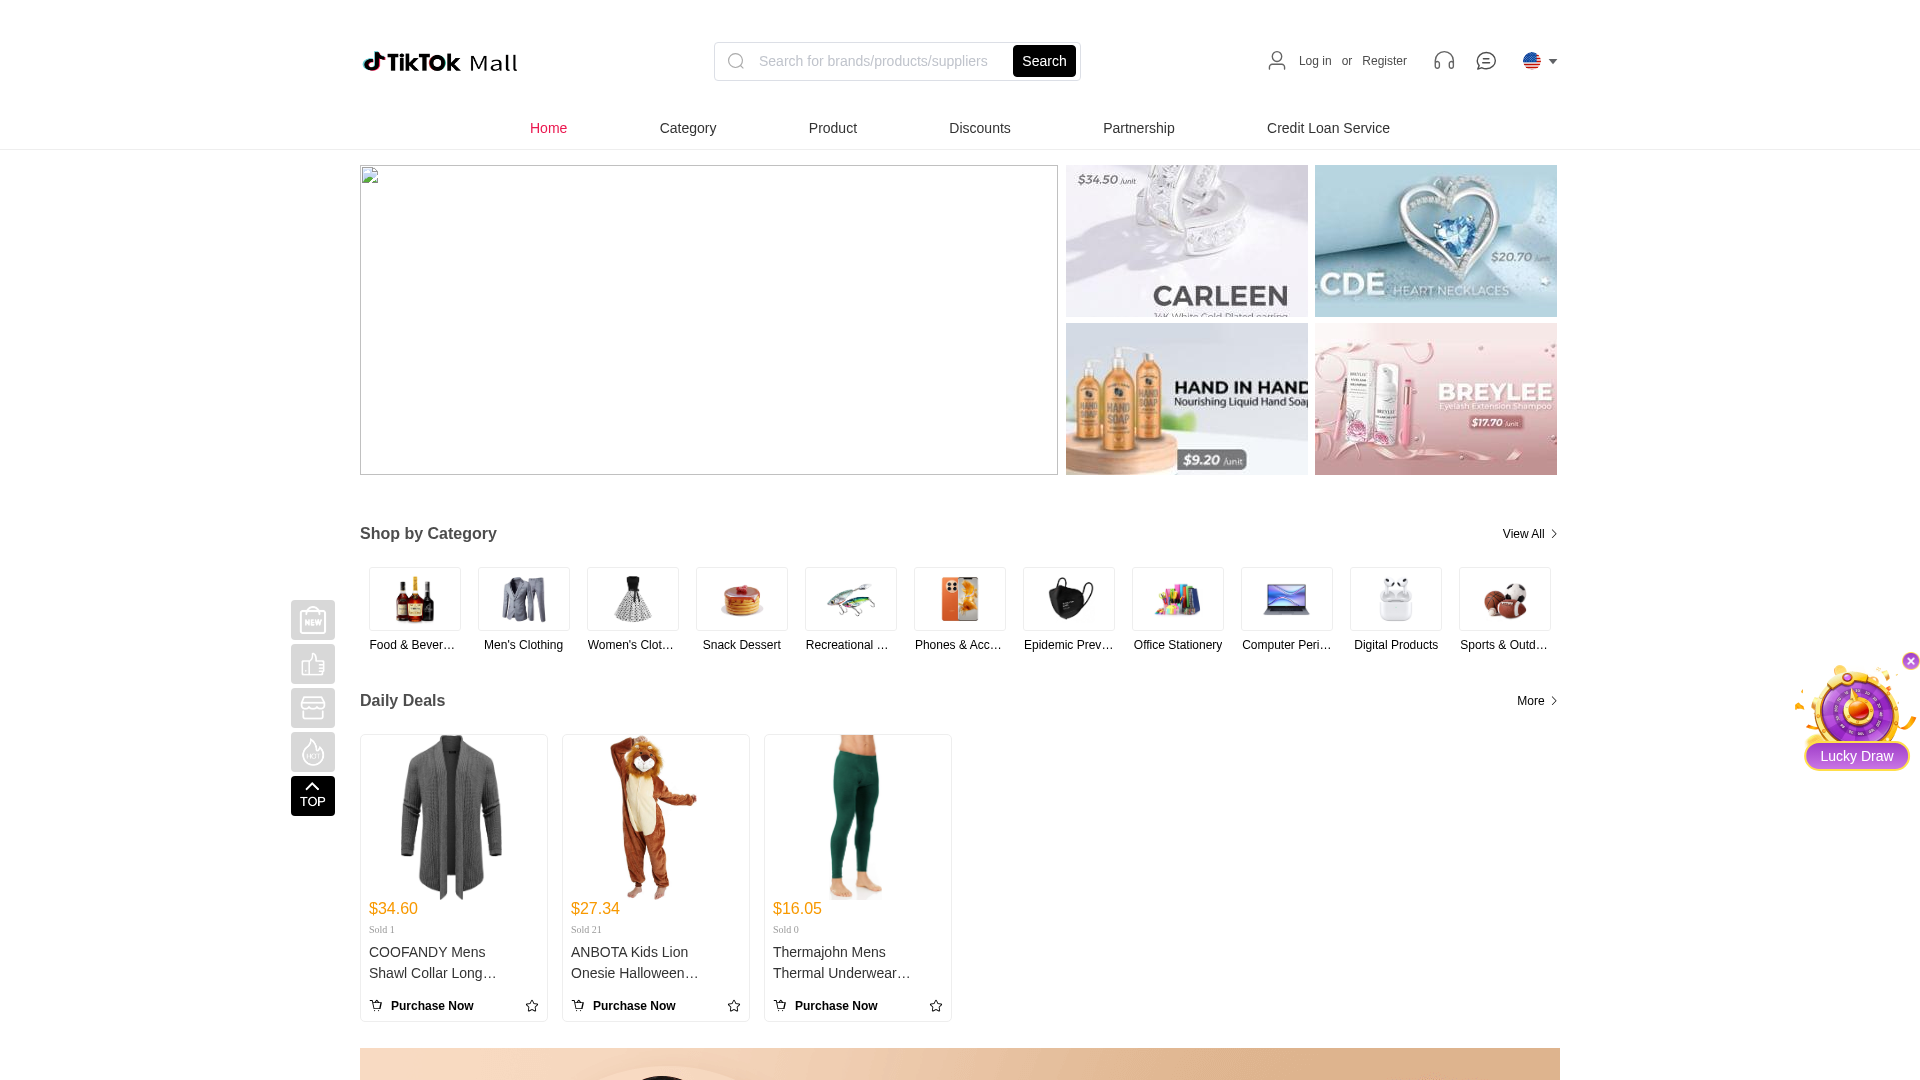Favorite the ANBOTA Lion Onesie star
Screen dimensions: 1920x1080
tap(734, 1006)
